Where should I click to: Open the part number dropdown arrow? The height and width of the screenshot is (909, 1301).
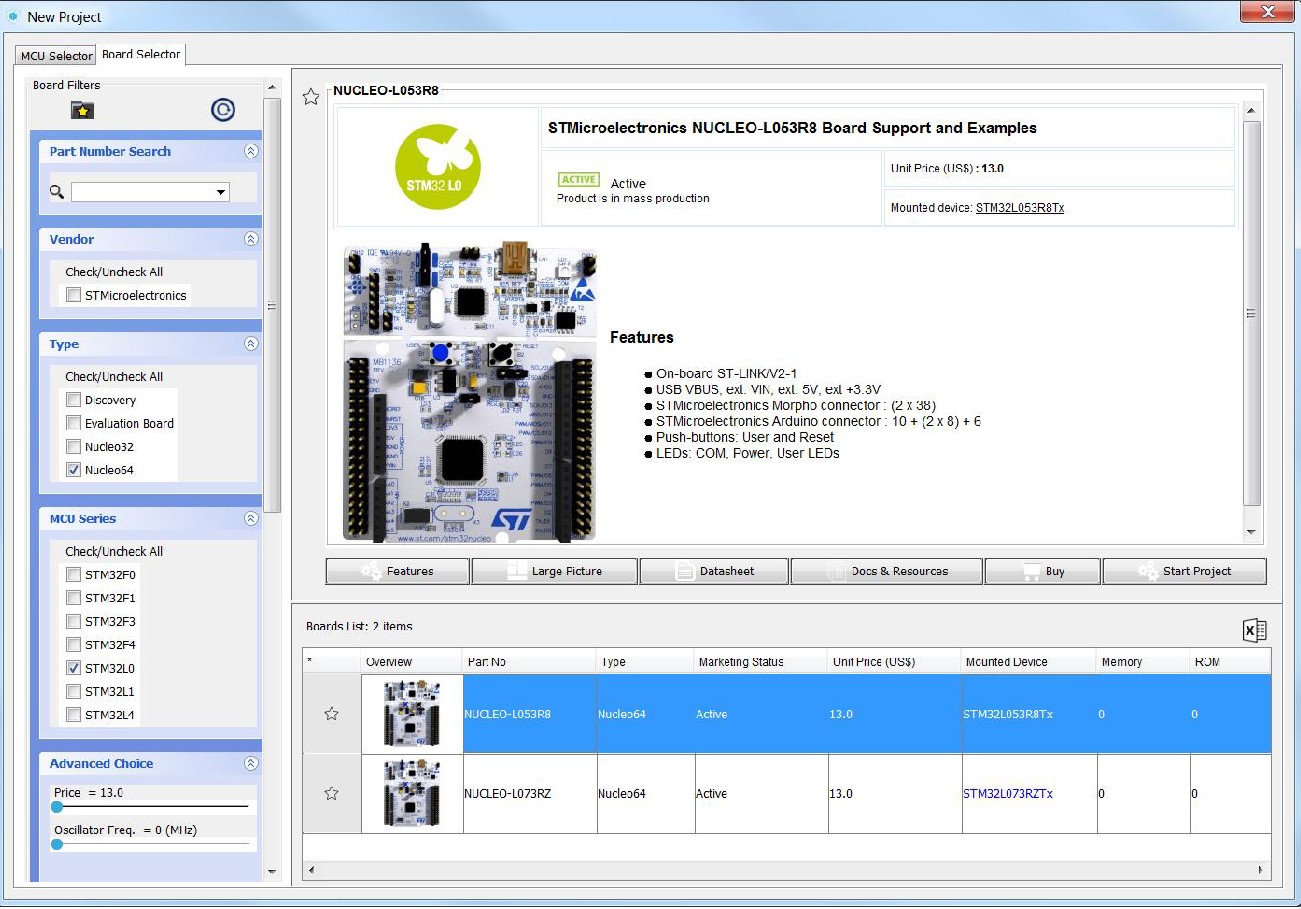click(x=221, y=192)
